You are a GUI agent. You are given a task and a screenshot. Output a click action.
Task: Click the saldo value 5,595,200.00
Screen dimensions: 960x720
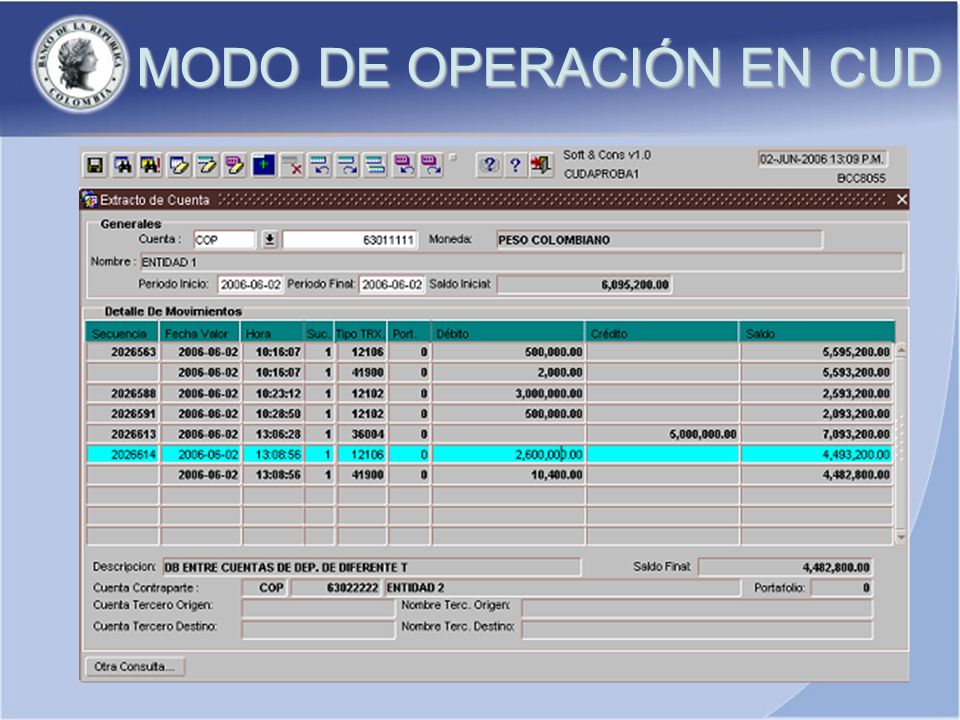817,352
